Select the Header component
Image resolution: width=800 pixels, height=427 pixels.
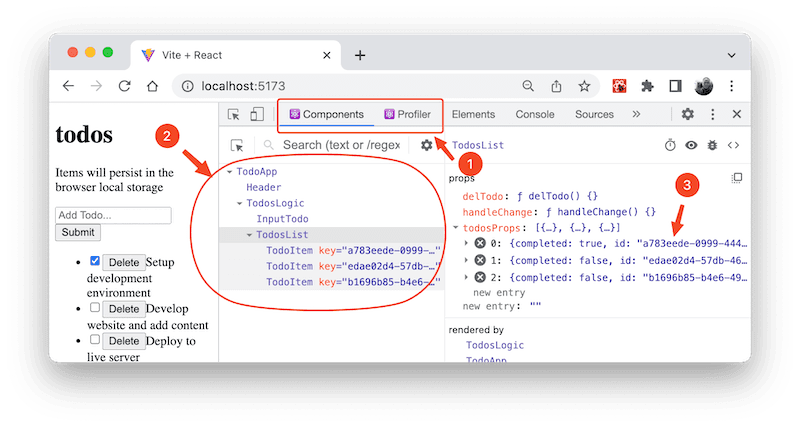click(x=264, y=187)
